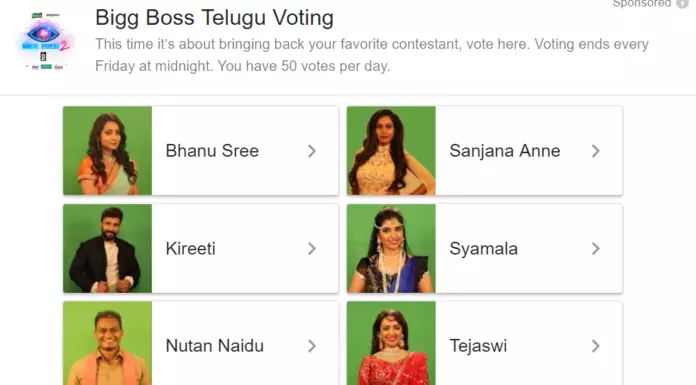Screen dimensions: 696x385
Task: Open Syamala chevron arrow
Action: point(596,249)
